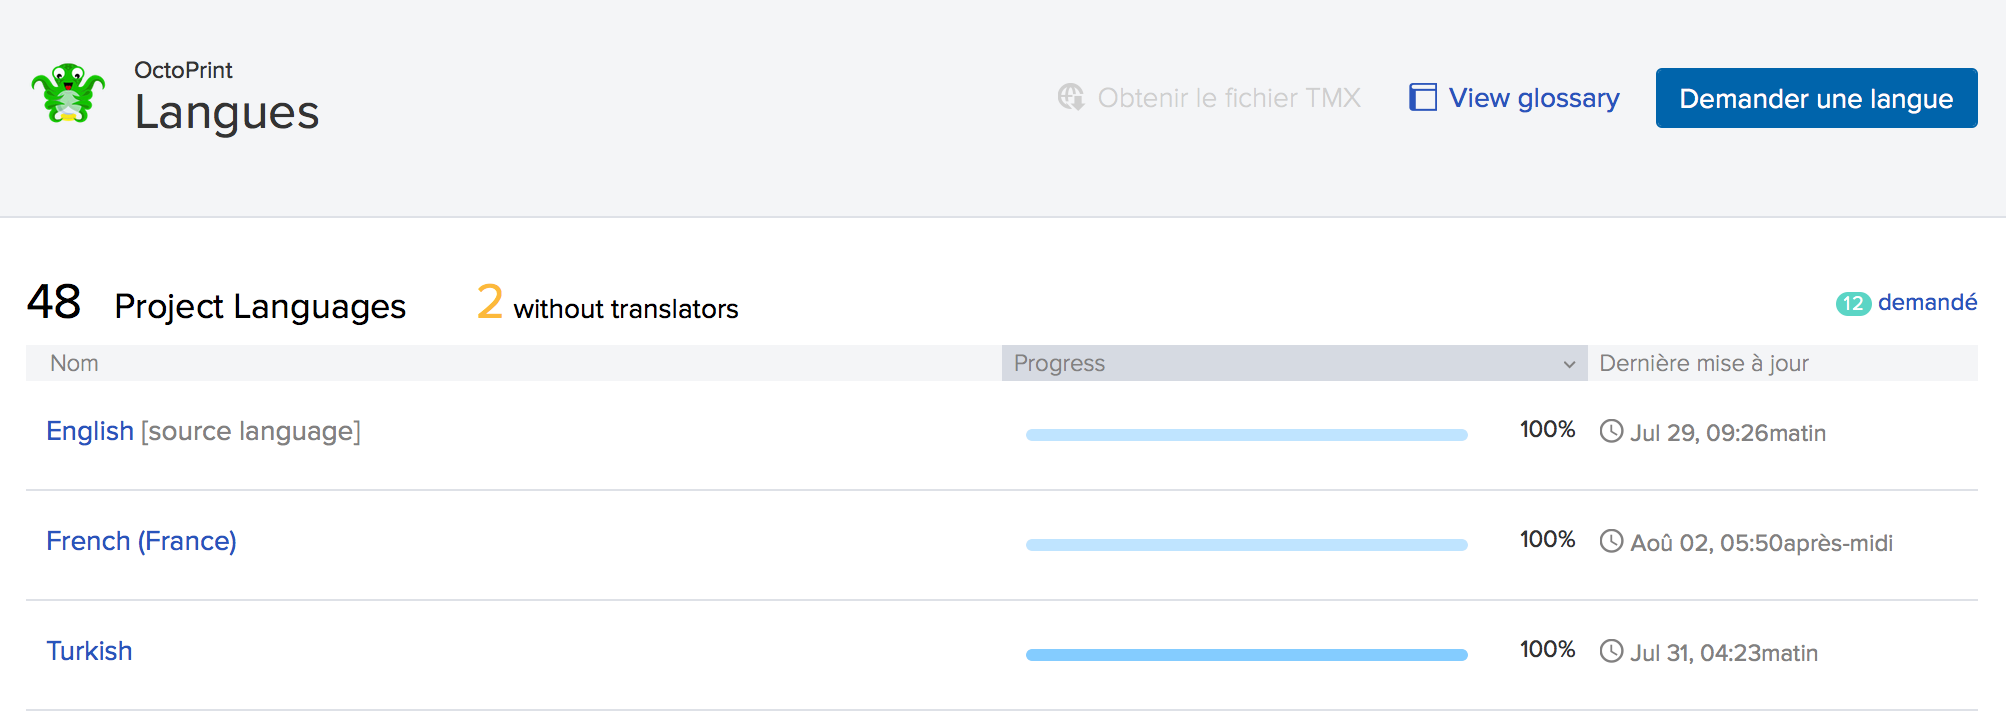The height and width of the screenshot is (728, 2006).
Task: Click the green 12 requests badge
Action: [1853, 303]
